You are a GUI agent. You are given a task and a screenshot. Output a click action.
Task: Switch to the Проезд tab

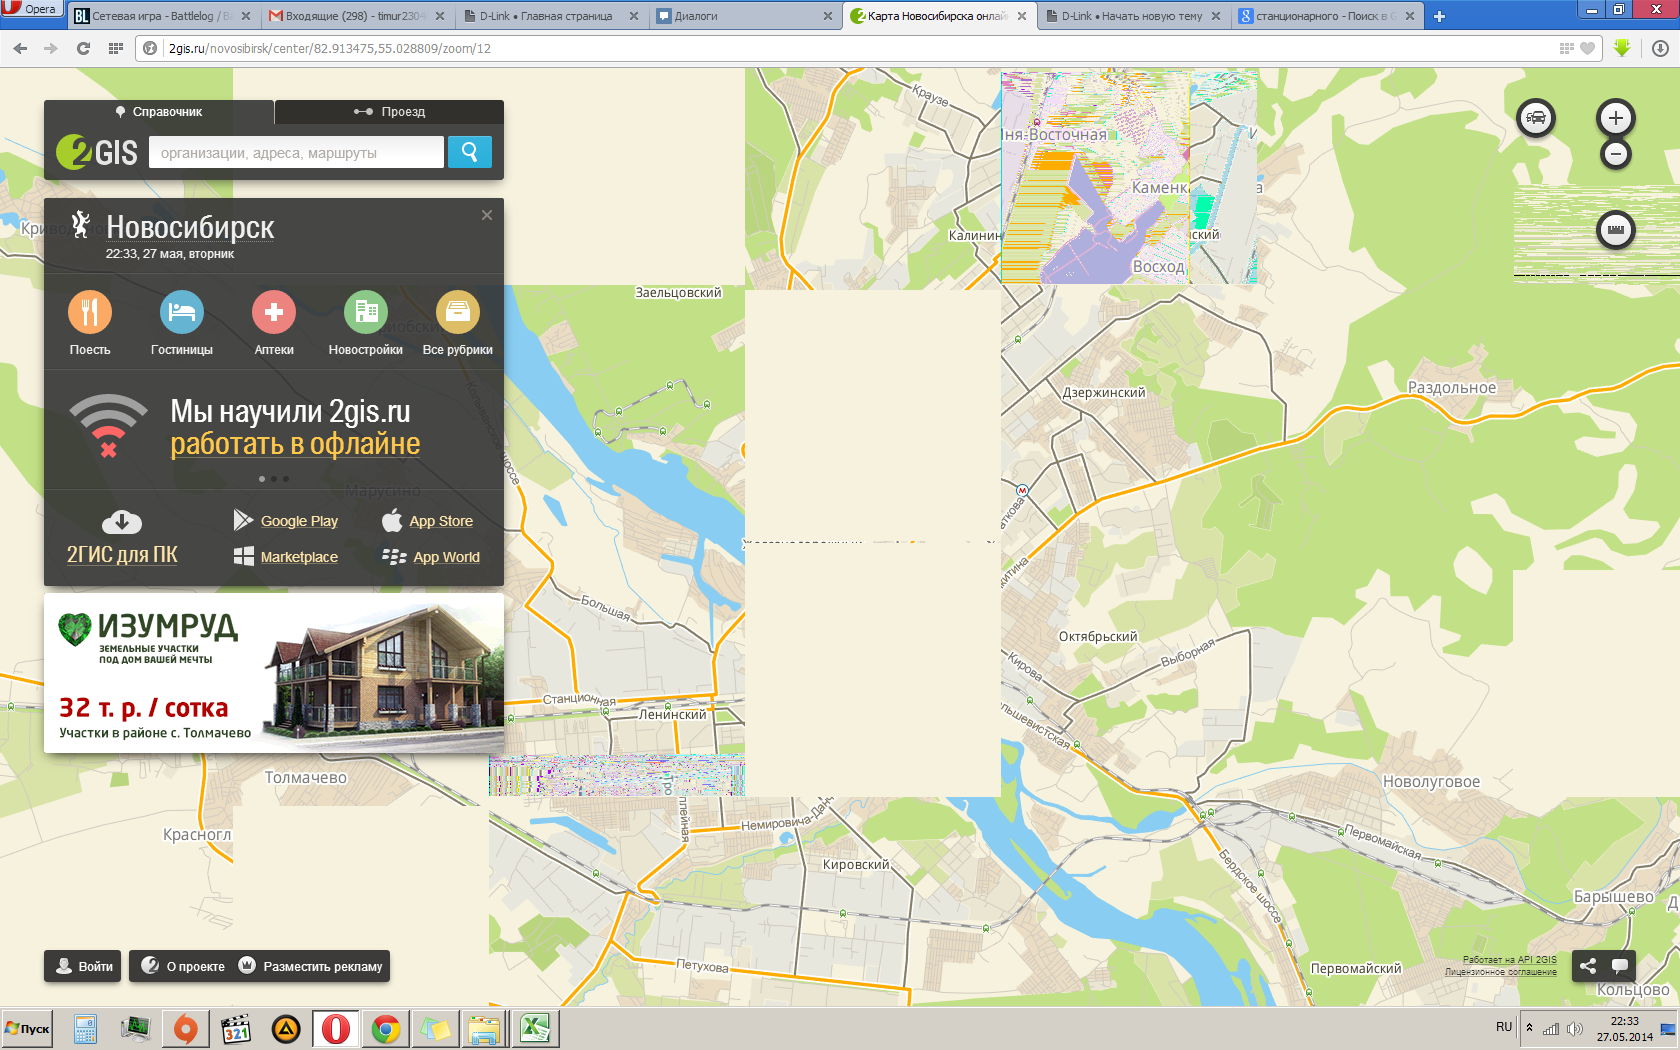tap(390, 112)
